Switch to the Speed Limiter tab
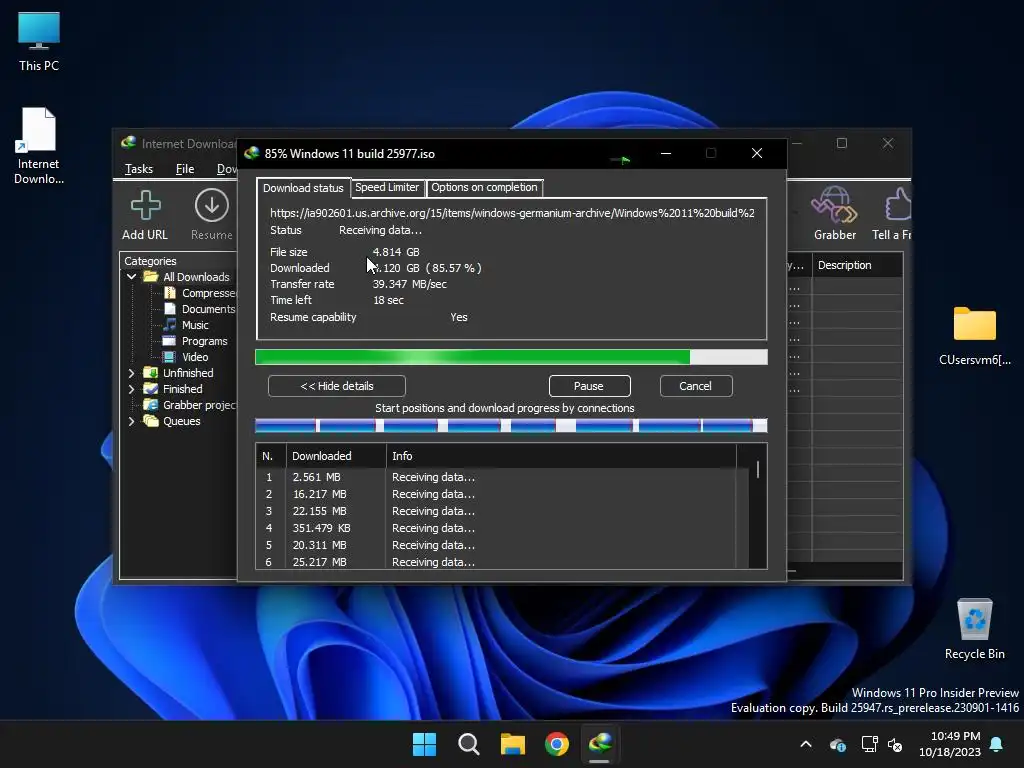The image size is (1024, 768). 387,187
